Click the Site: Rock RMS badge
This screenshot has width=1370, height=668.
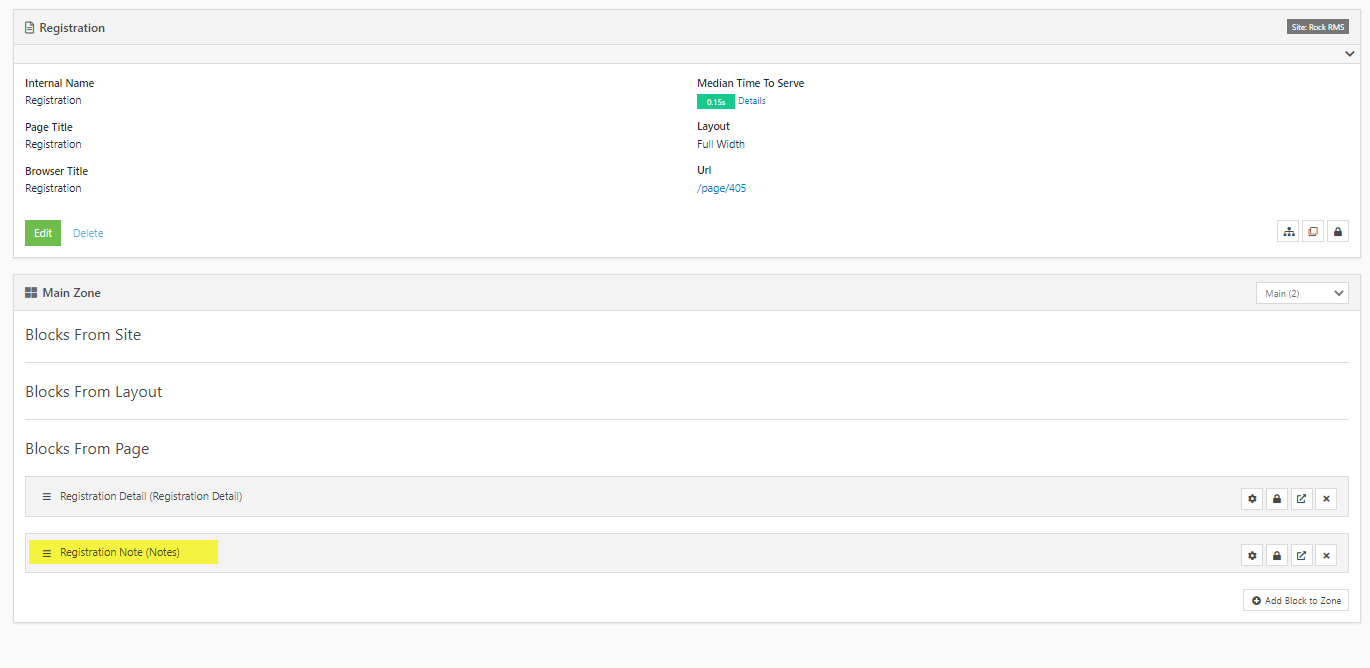pos(1318,27)
